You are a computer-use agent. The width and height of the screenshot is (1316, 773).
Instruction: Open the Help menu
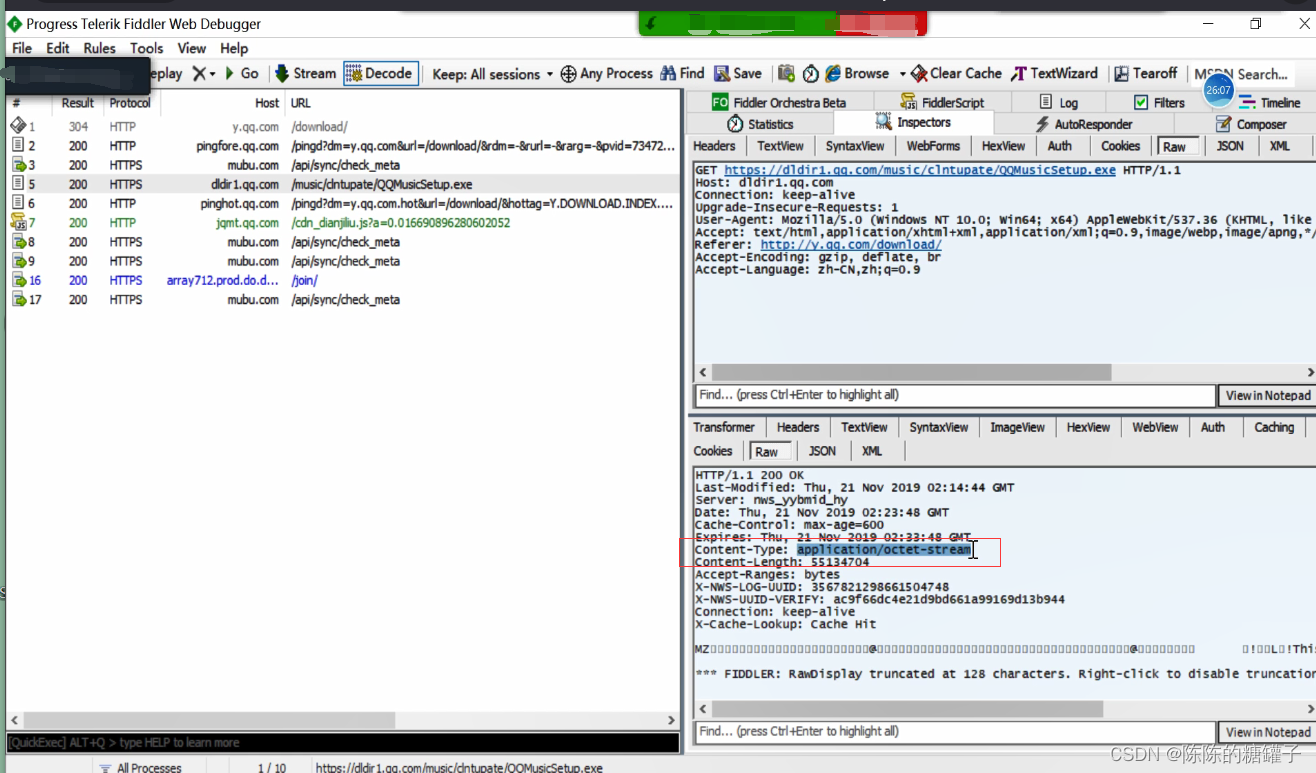click(234, 48)
